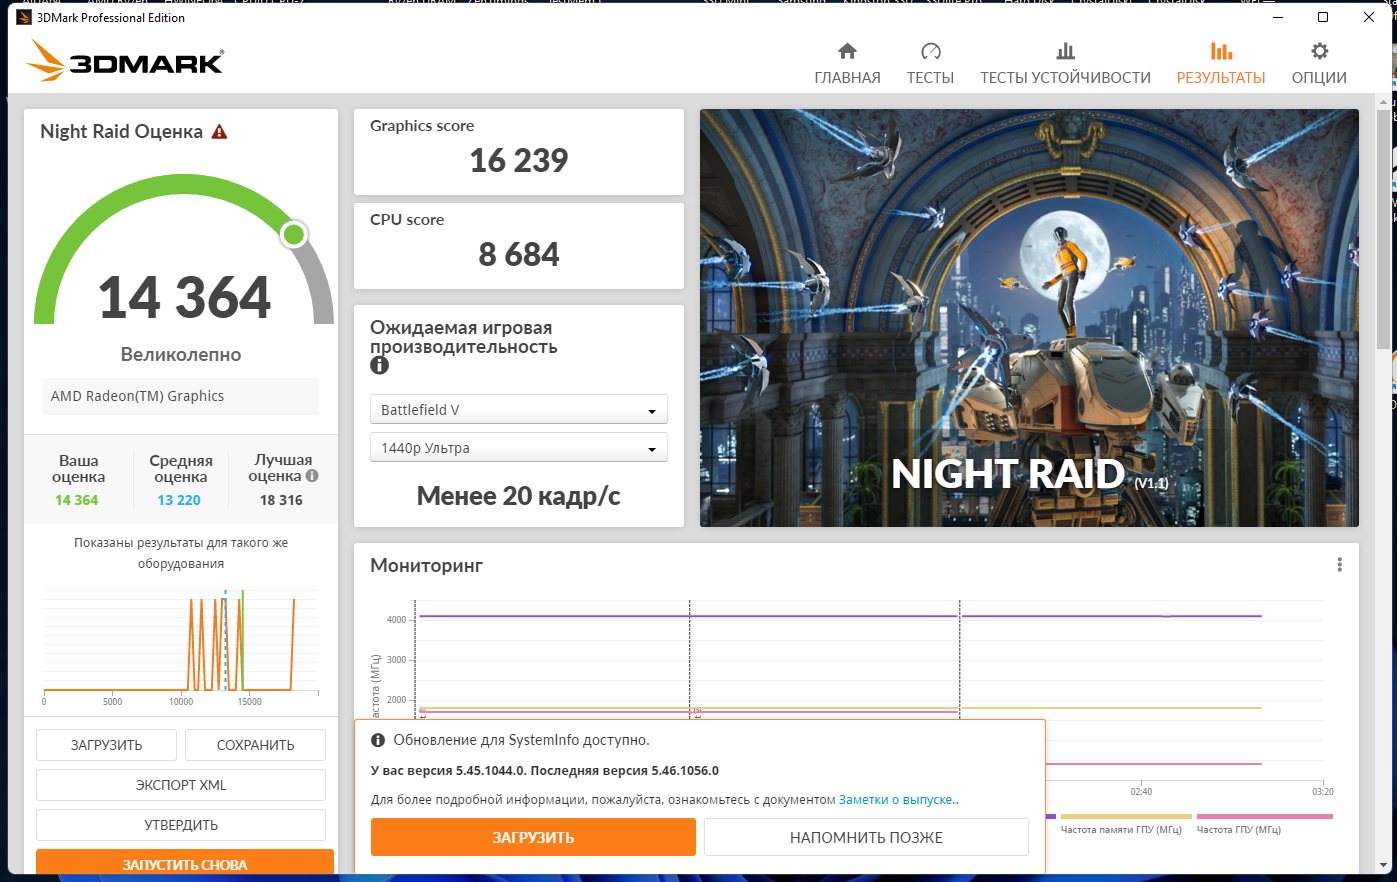Open info icon under Ожидаемая игровая производительность
1397x882 pixels.
pos(379,366)
